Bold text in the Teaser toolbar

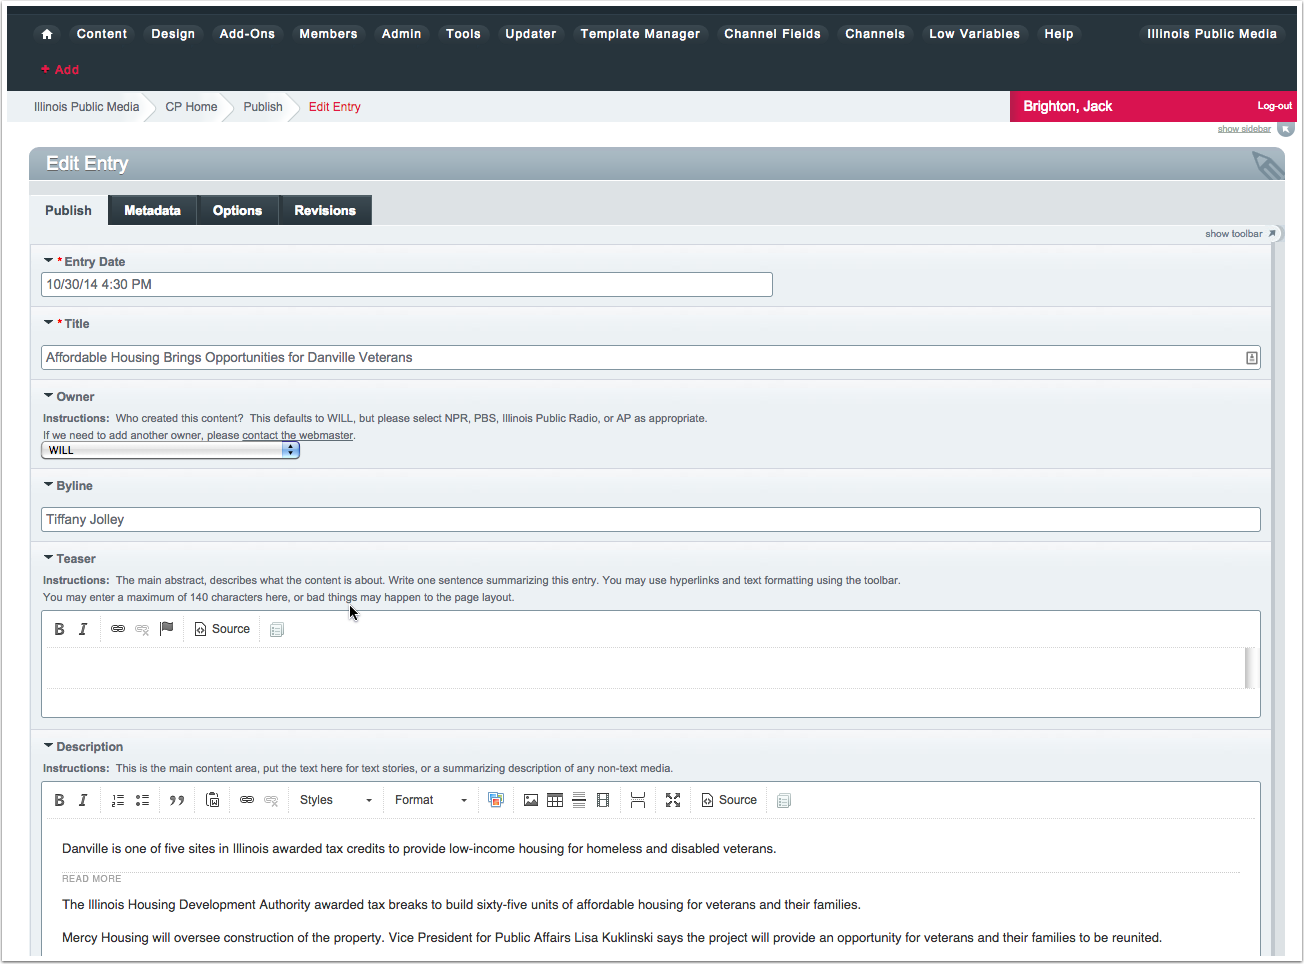(x=59, y=629)
